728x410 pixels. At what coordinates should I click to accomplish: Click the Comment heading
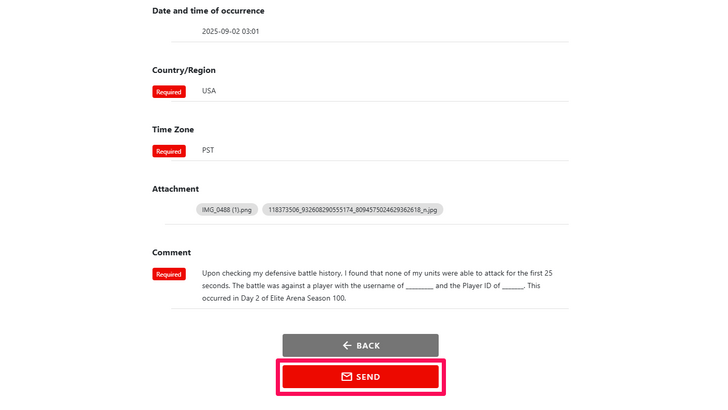tap(171, 252)
